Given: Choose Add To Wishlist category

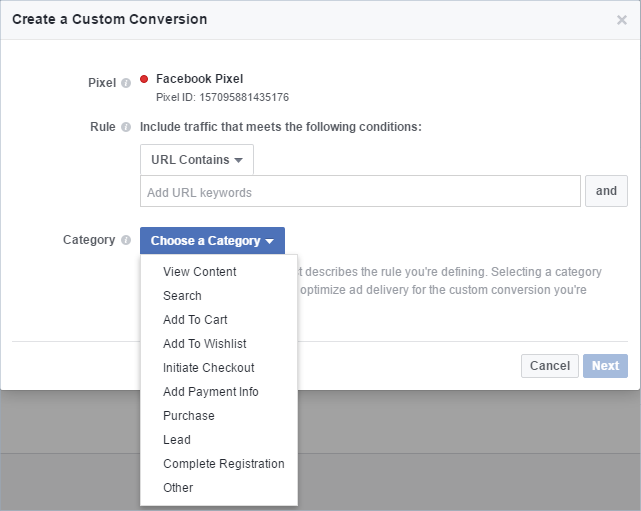Looking at the screenshot, I should pyautogui.click(x=219, y=344).
